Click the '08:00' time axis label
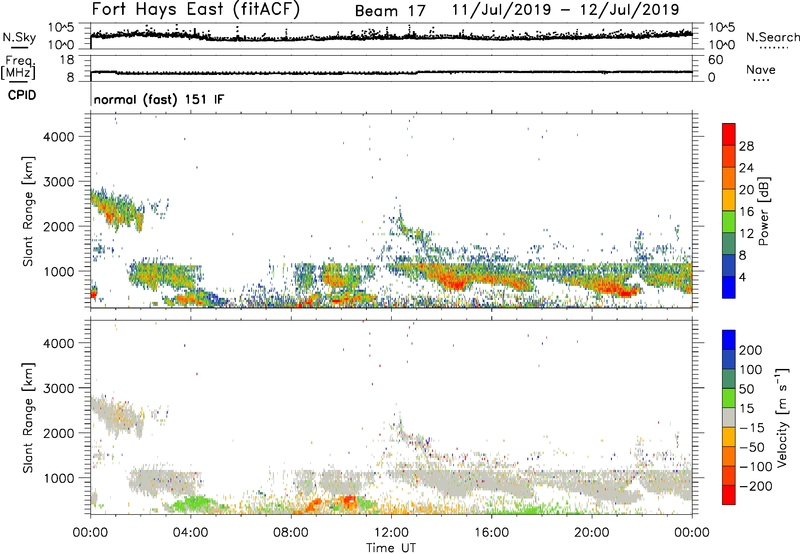The width and height of the screenshot is (800, 554). coord(291,533)
